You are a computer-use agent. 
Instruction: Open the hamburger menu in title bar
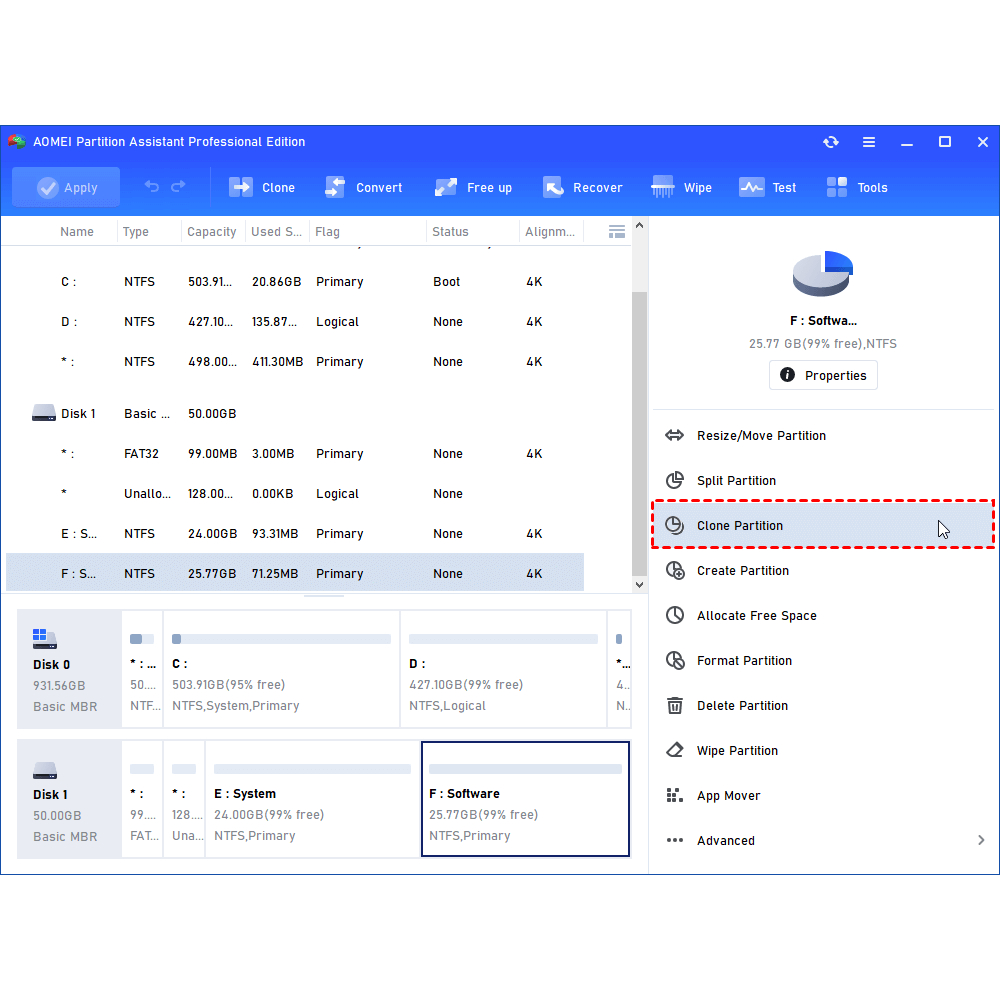point(869,142)
